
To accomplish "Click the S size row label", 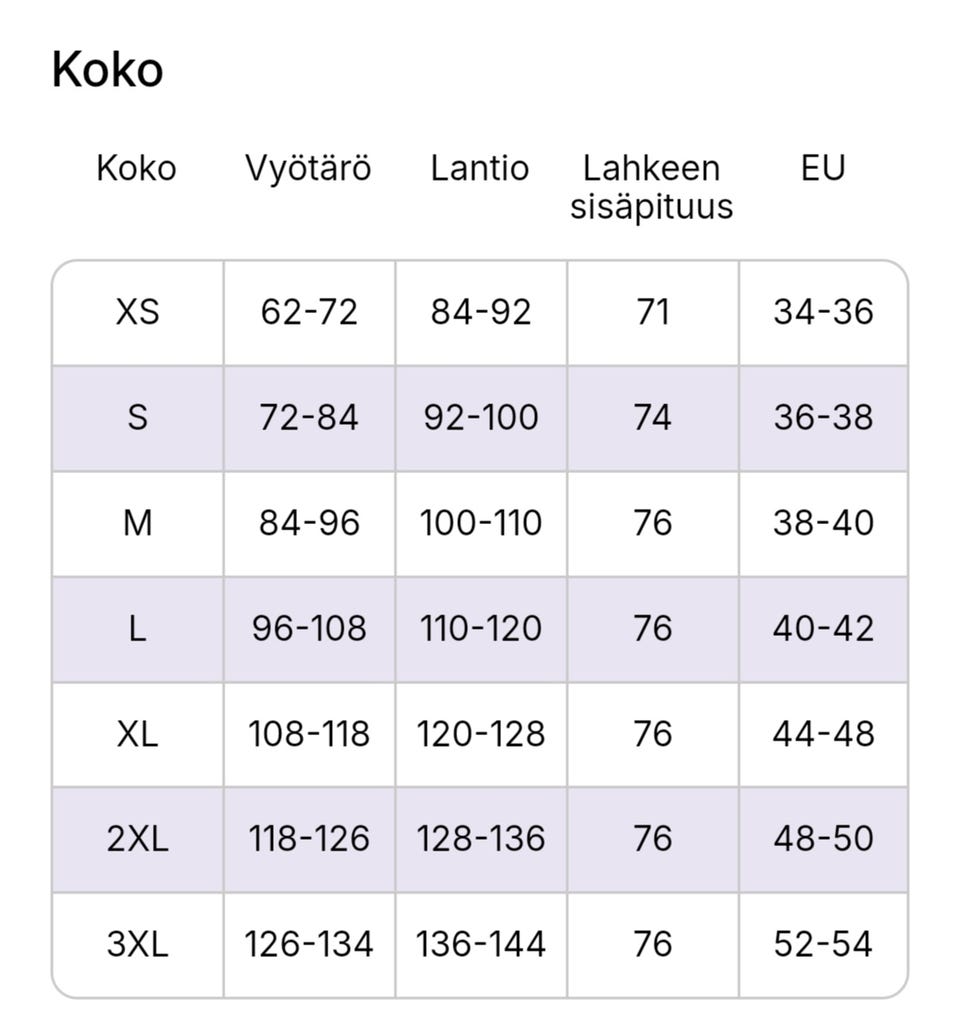I will coord(137,418).
